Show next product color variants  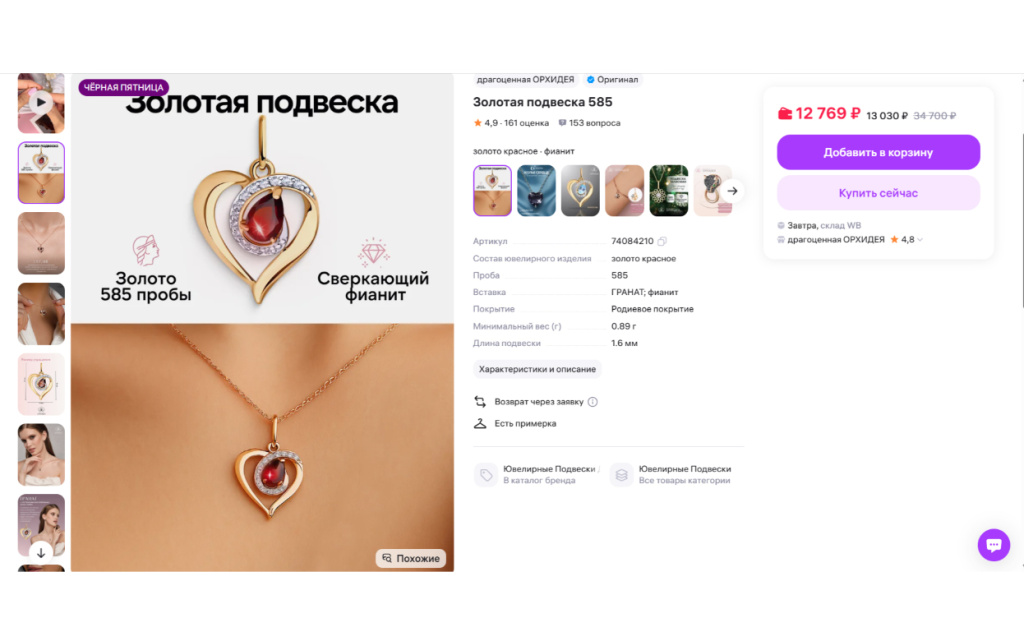(x=732, y=191)
